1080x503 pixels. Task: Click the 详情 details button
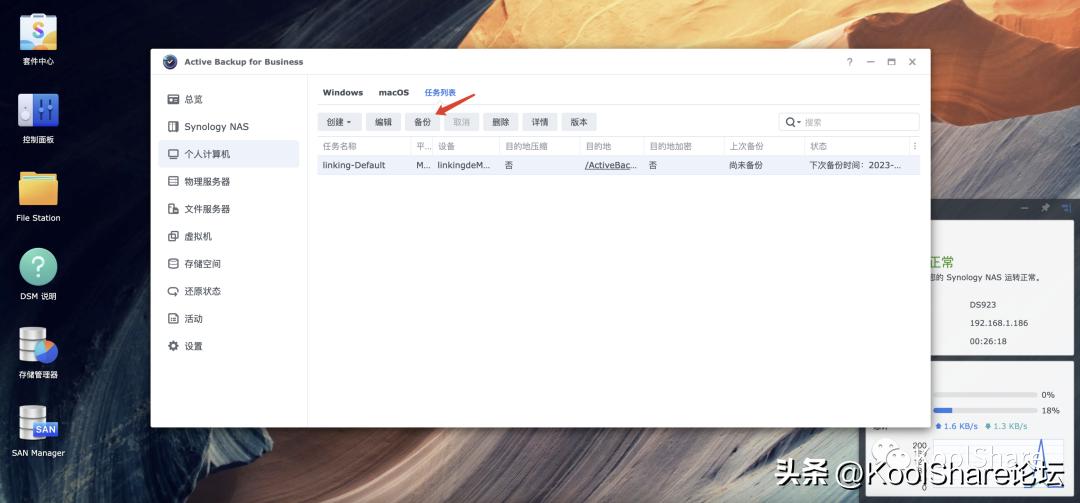click(540, 122)
